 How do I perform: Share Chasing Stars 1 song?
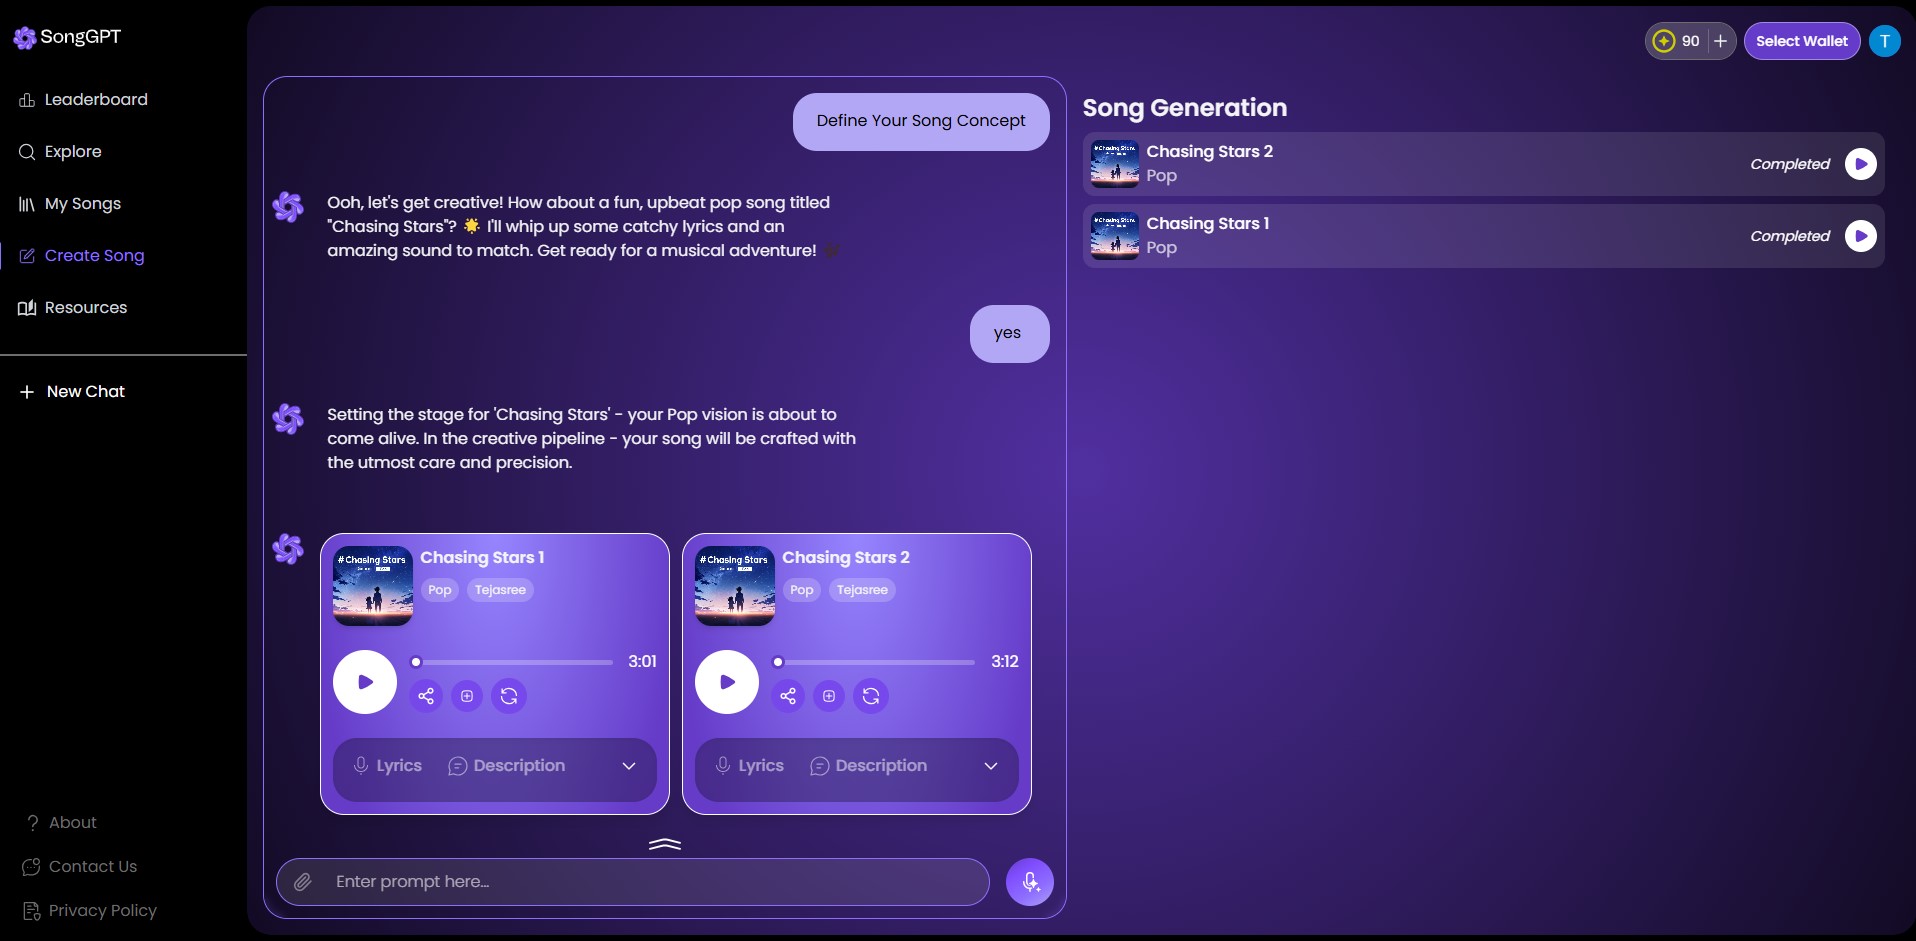click(x=426, y=696)
